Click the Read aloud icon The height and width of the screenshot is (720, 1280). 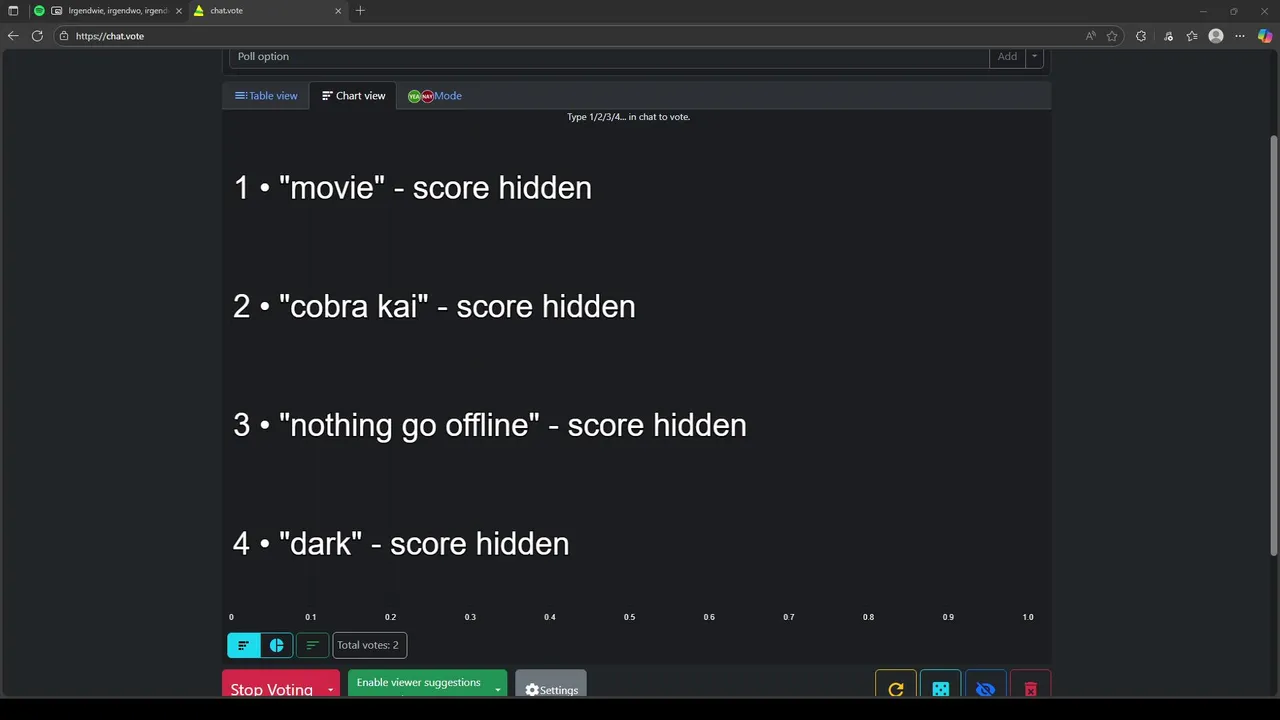[x=1090, y=36]
